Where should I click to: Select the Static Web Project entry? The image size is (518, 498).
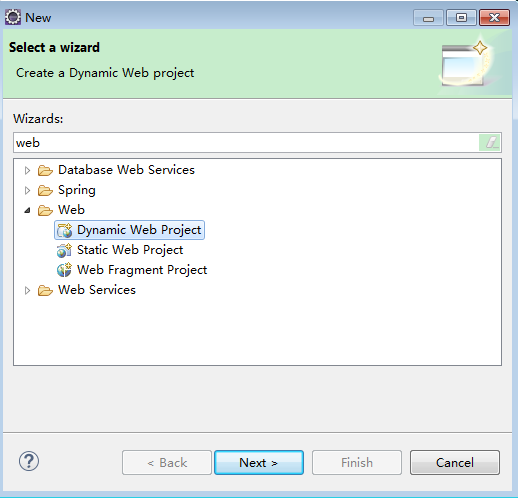pos(130,250)
